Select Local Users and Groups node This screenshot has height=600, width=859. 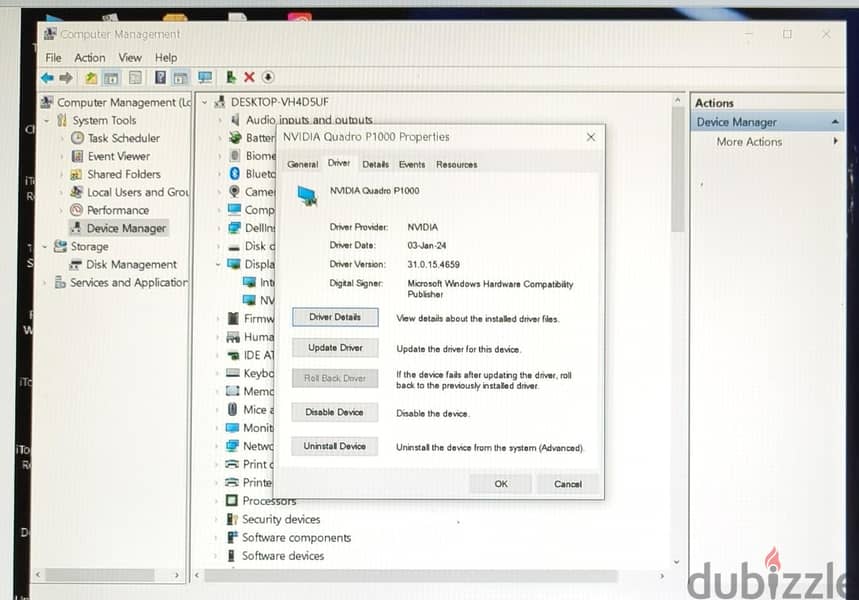click(138, 192)
